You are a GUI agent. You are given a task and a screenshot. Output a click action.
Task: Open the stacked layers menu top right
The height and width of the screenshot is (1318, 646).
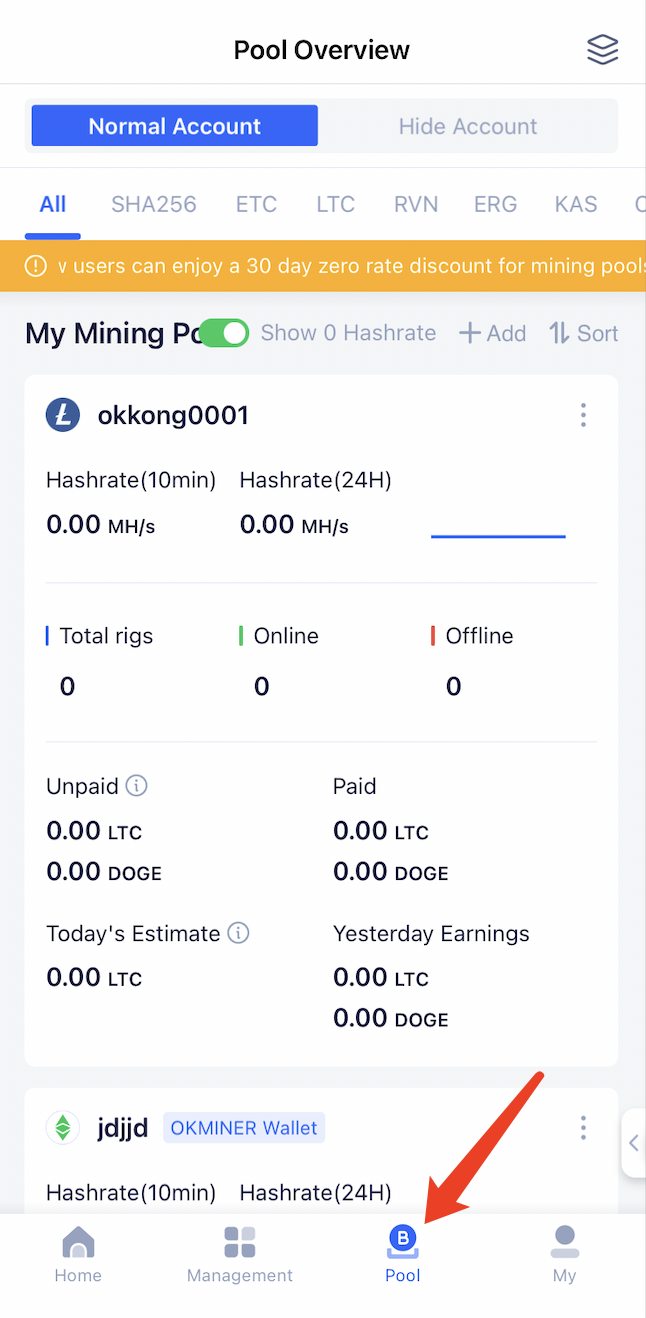603,49
